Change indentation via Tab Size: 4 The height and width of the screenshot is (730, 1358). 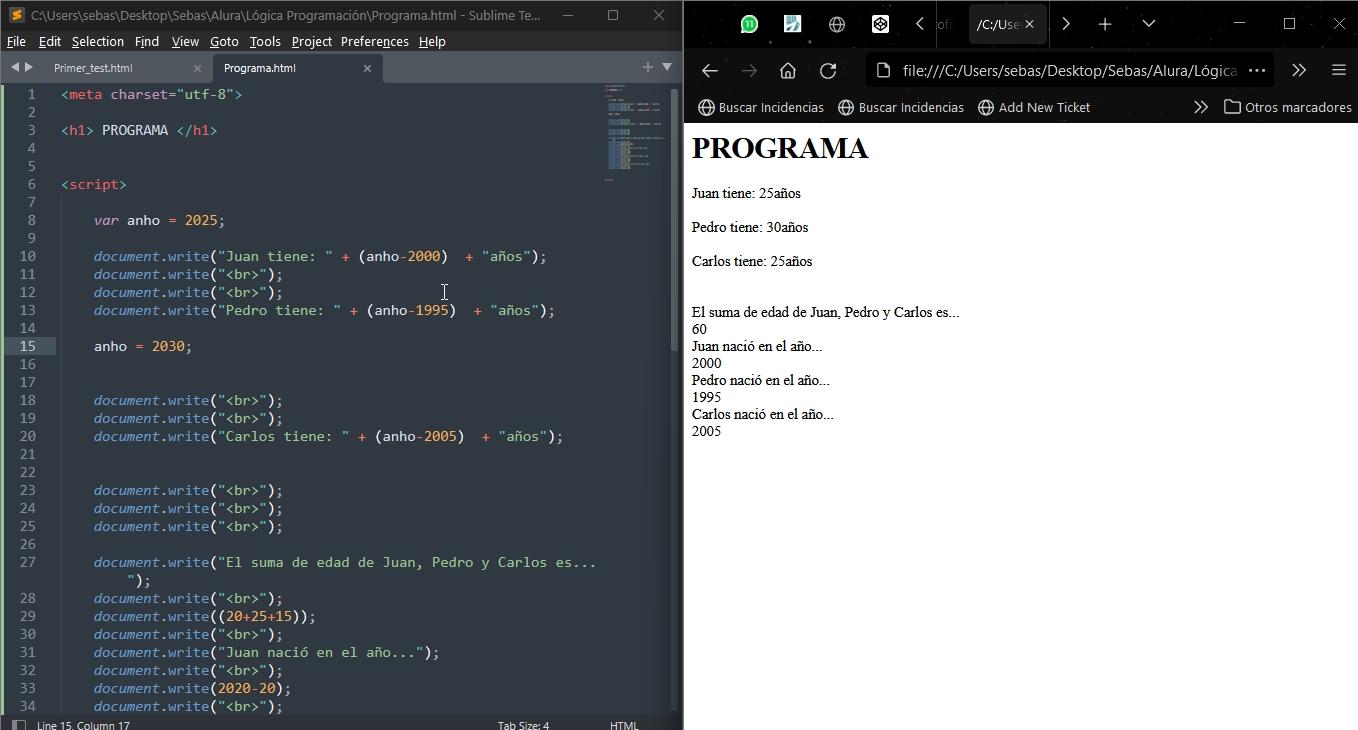pyautogui.click(x=523, y=725)
